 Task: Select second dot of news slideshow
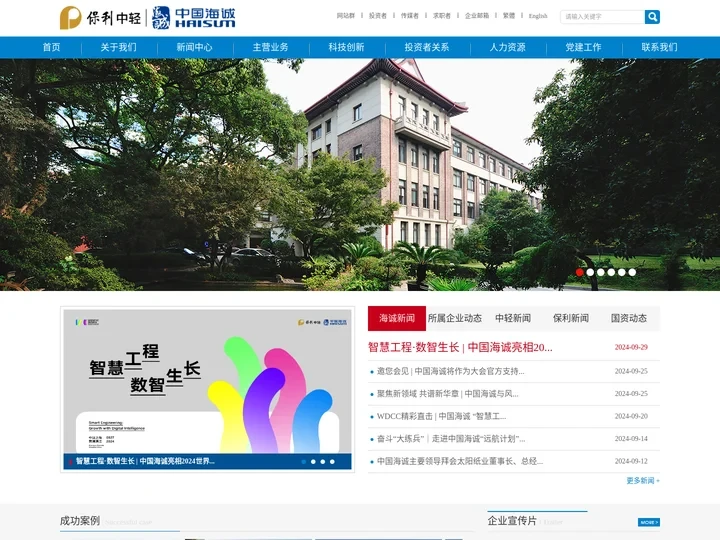313,461
